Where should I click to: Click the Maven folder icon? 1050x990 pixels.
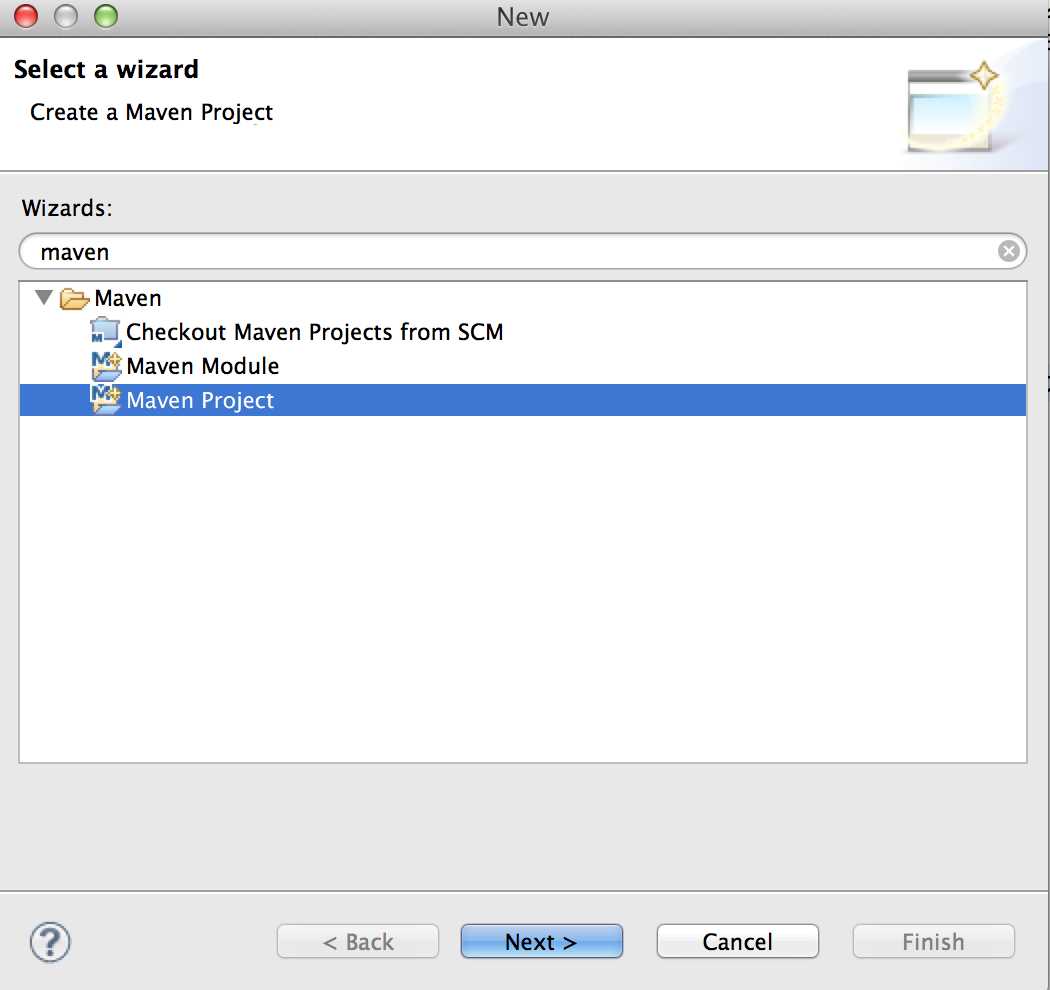coord(74,298)
